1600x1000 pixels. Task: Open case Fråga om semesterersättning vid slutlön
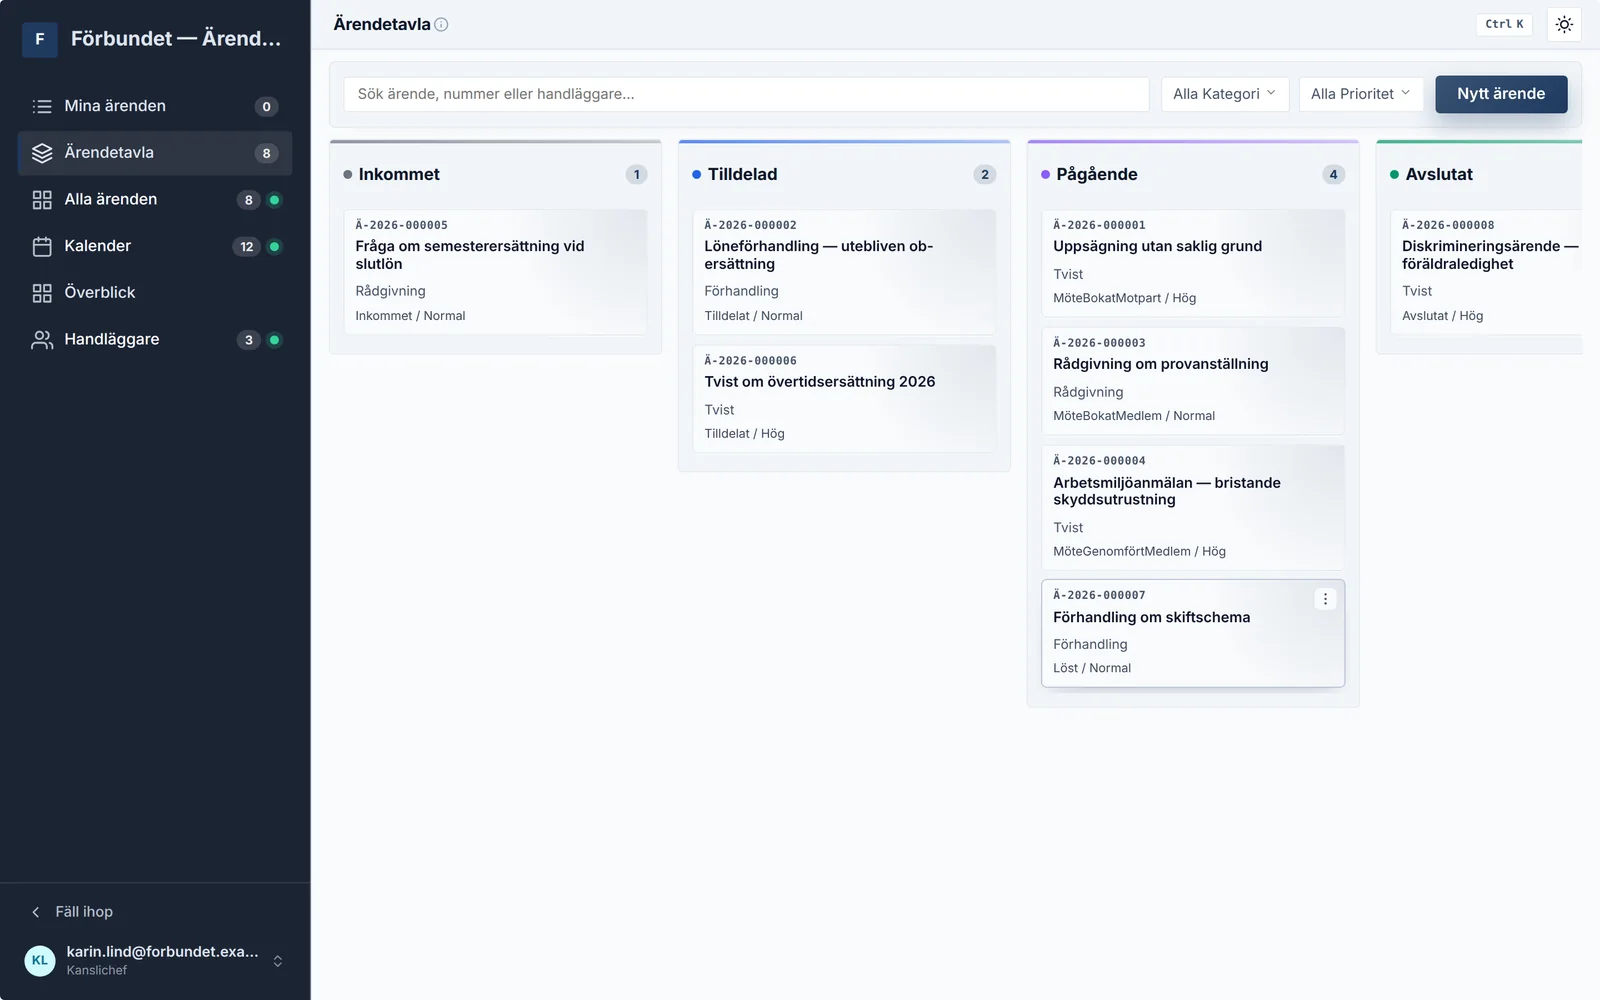(495, 271)
